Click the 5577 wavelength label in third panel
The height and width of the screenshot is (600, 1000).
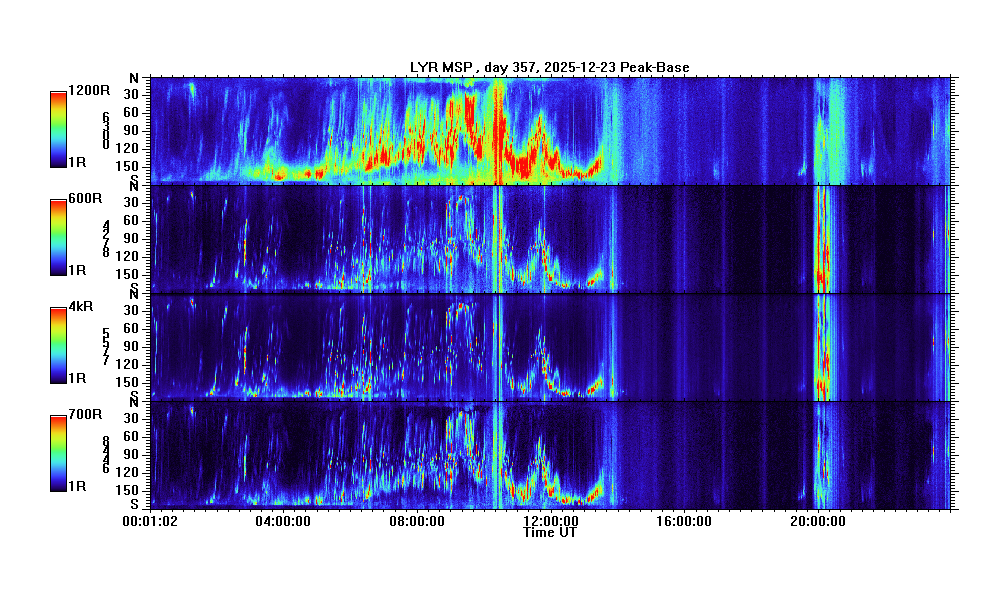(x=105, y=346)
